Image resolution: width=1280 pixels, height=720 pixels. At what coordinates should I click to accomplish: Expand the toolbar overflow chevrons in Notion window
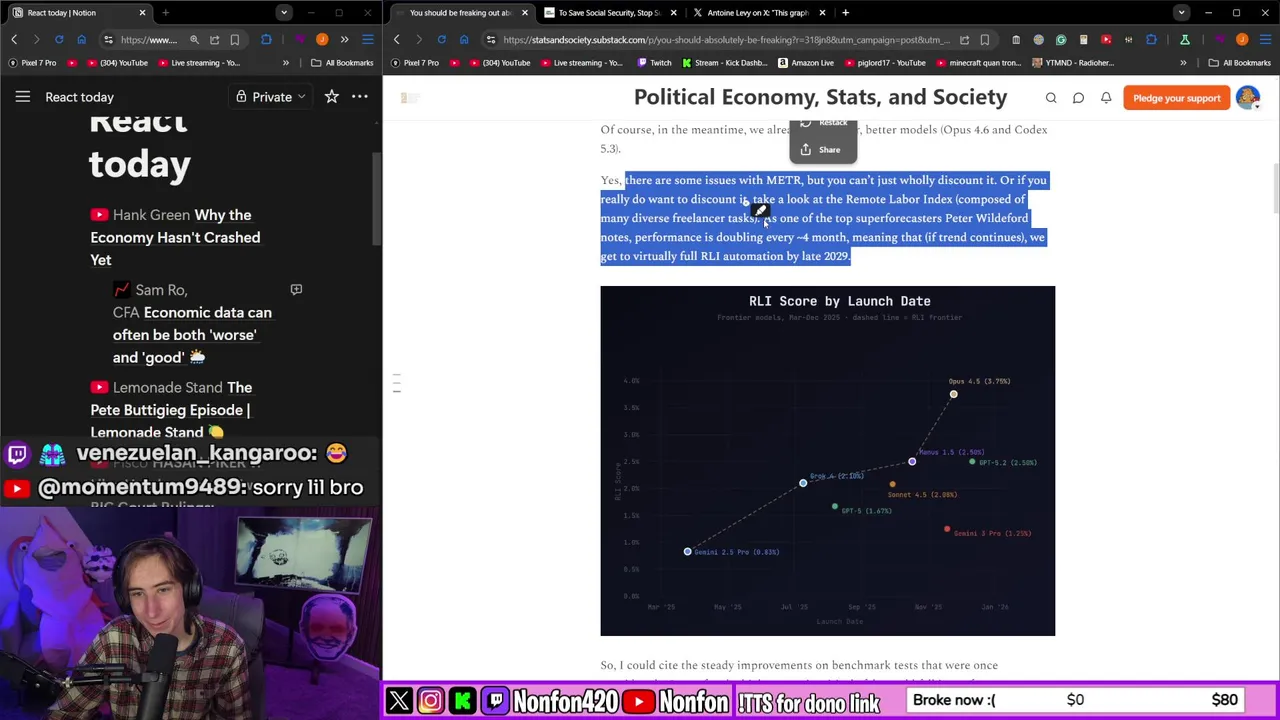[x=344, y=40]
